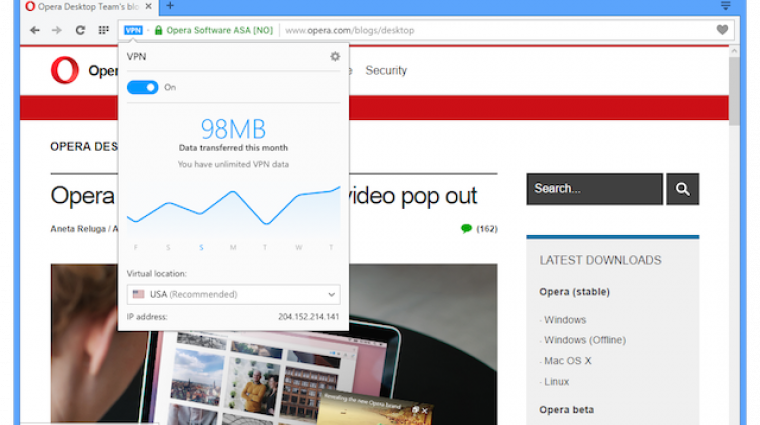
Task: Click the 'Opera beta' heading
Action: tap(567, 410)
